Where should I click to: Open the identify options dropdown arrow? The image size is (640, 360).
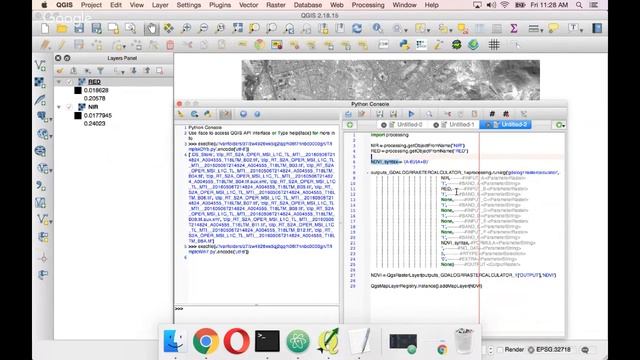[x=406, y=30]
